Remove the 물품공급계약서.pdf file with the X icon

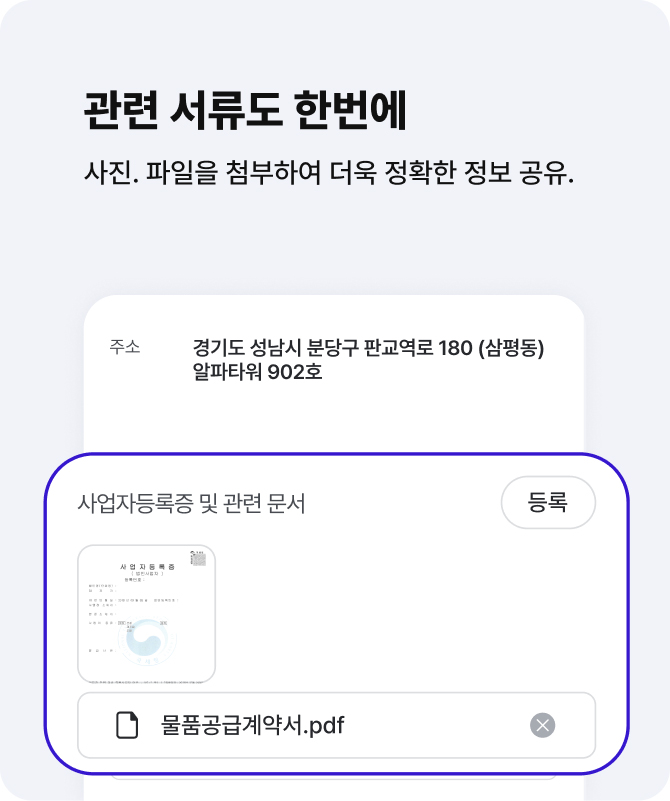[x=542, y=725]
